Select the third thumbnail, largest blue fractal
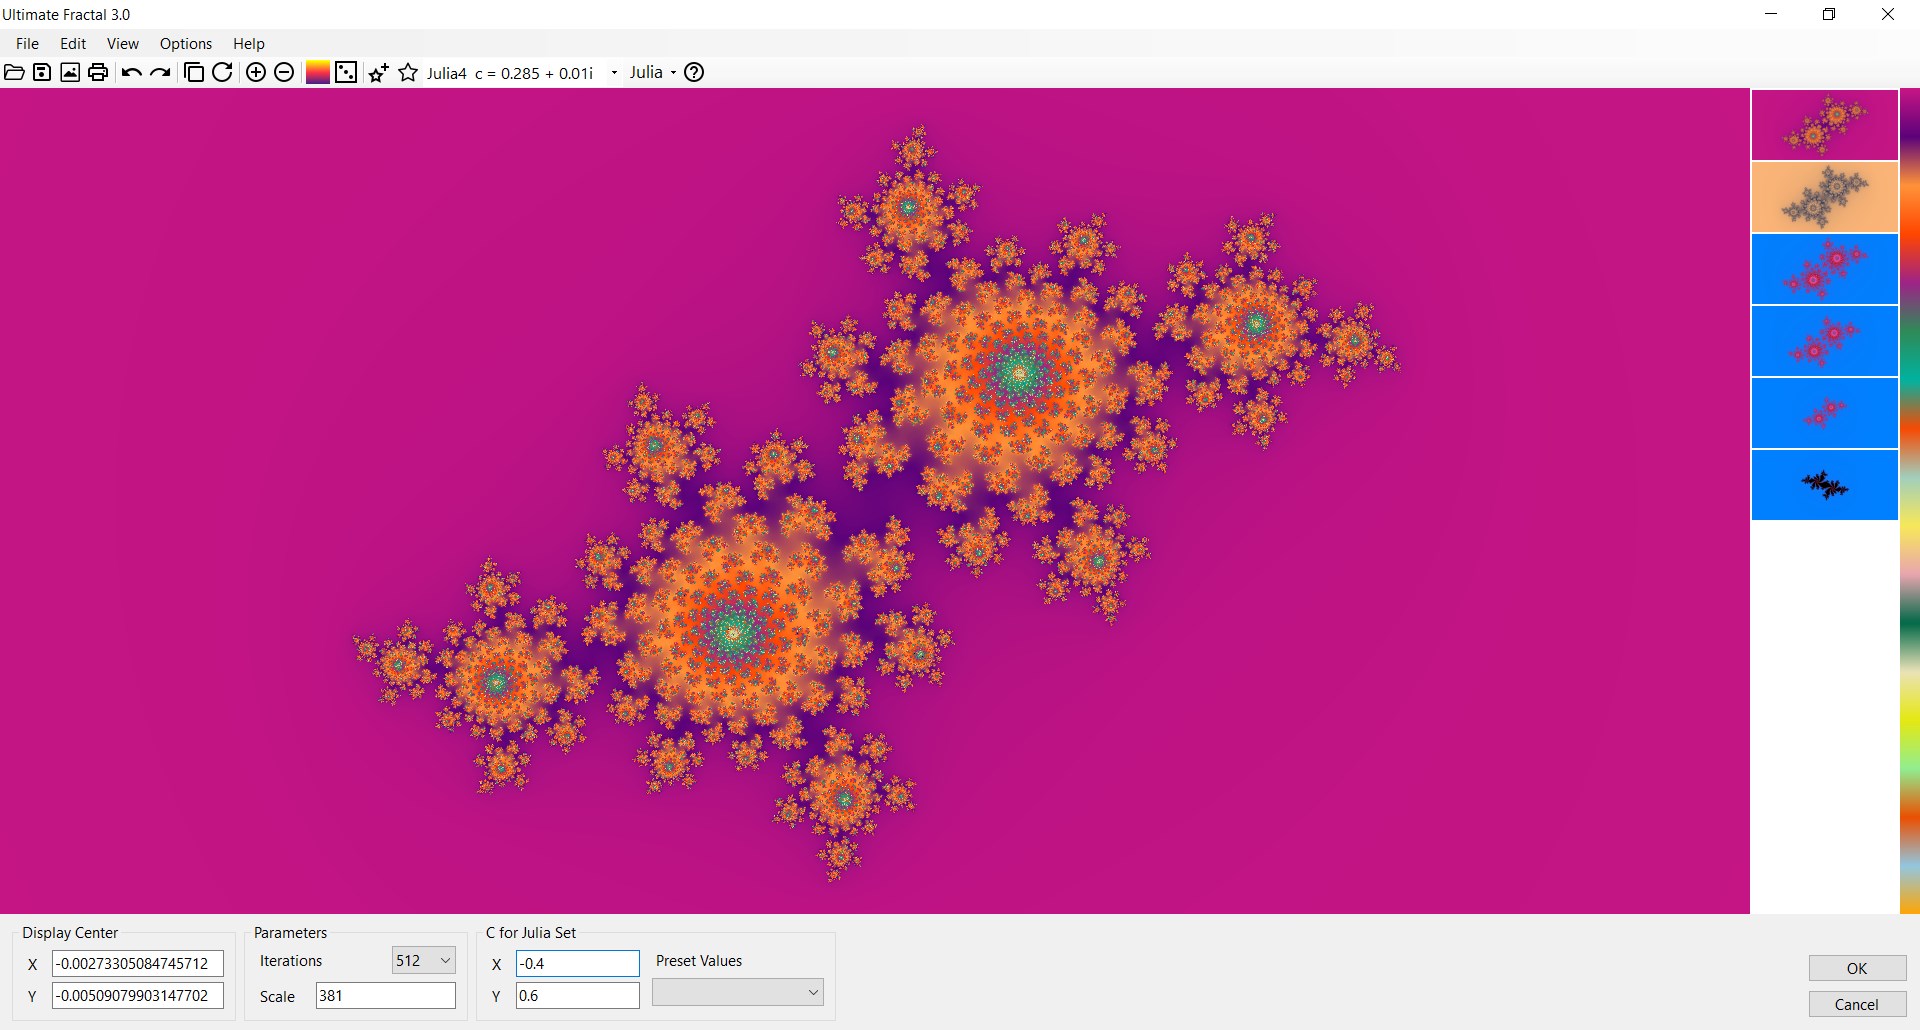This screenshot has width=1920, height=1030. pos(1825,269)
